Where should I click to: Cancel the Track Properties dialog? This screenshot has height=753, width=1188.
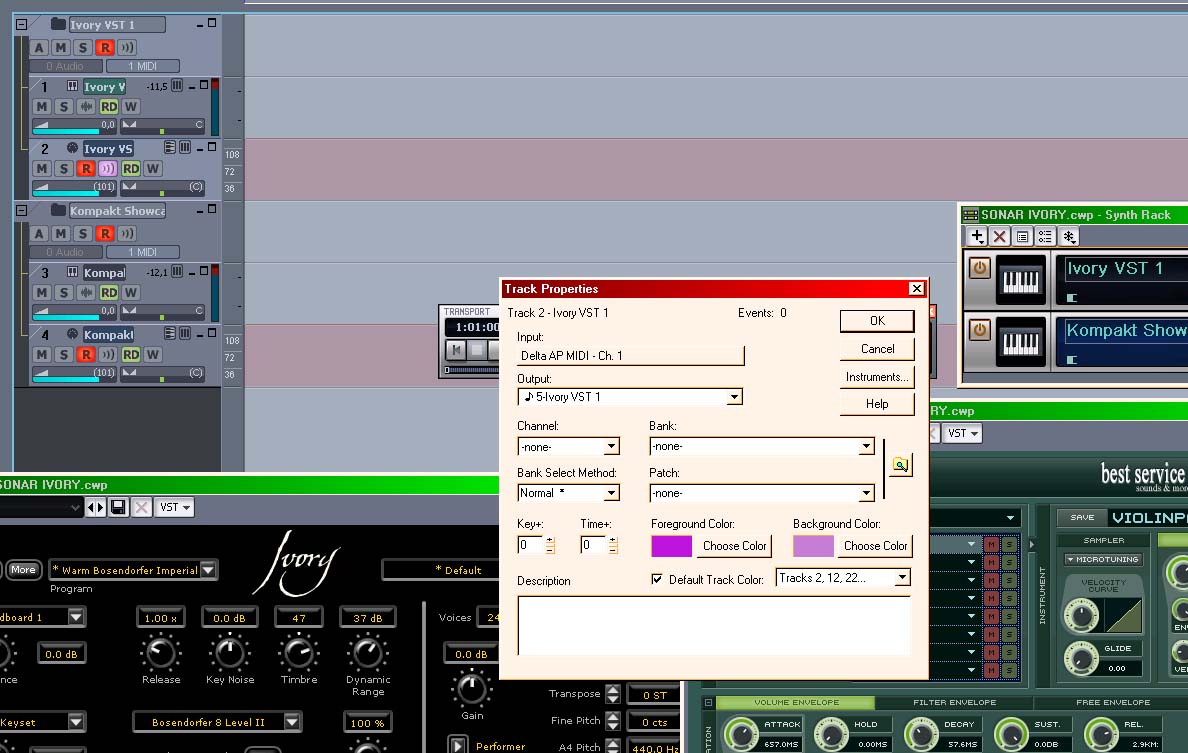coord(877,349)
